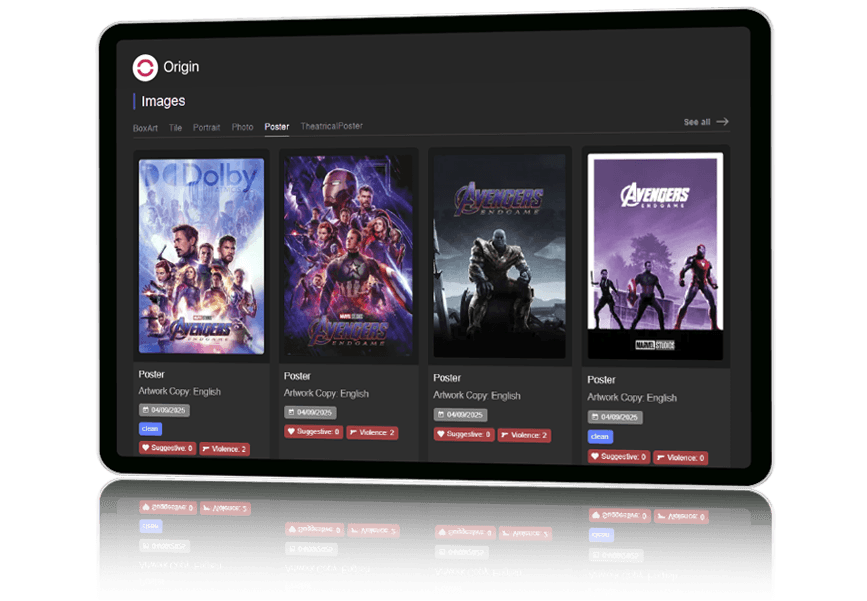Click the Violence: 0 tag
The width and height of the screenshot is (867, 601).
[681, 458]
